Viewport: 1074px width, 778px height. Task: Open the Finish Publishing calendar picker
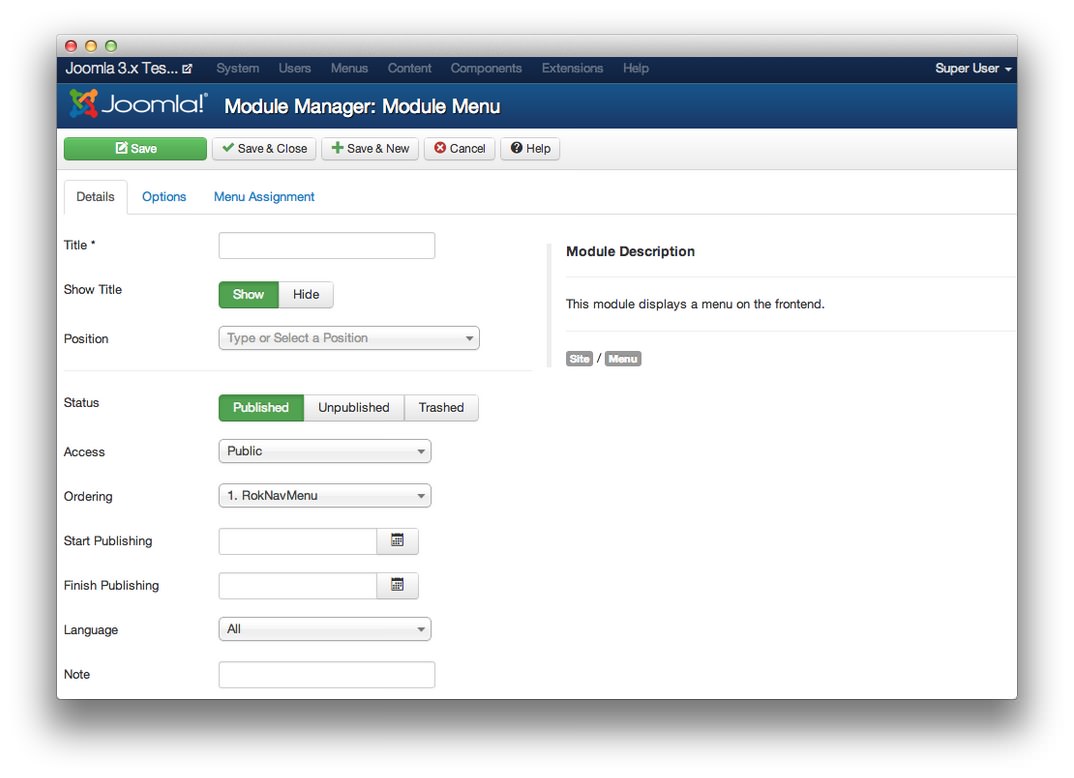click(397, 585)
